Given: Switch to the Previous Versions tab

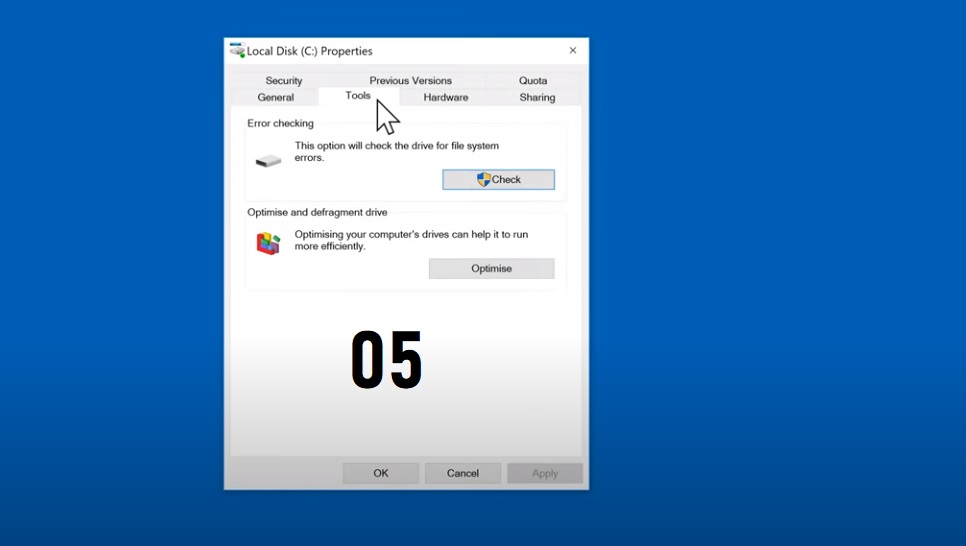Looking at the screenshot, I should click(x=410, y=80).
